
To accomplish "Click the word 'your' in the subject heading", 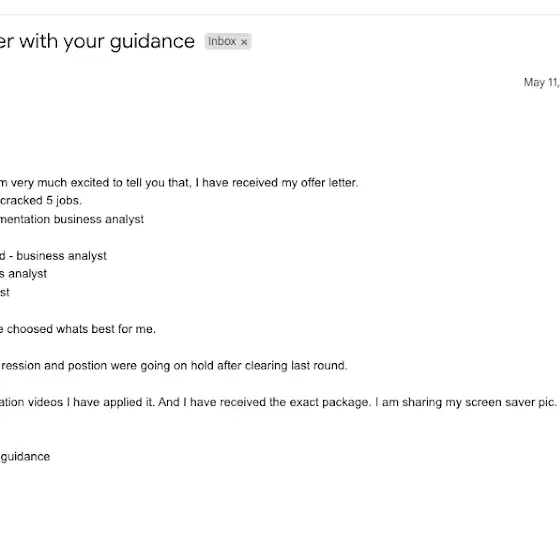I will 84,42.
